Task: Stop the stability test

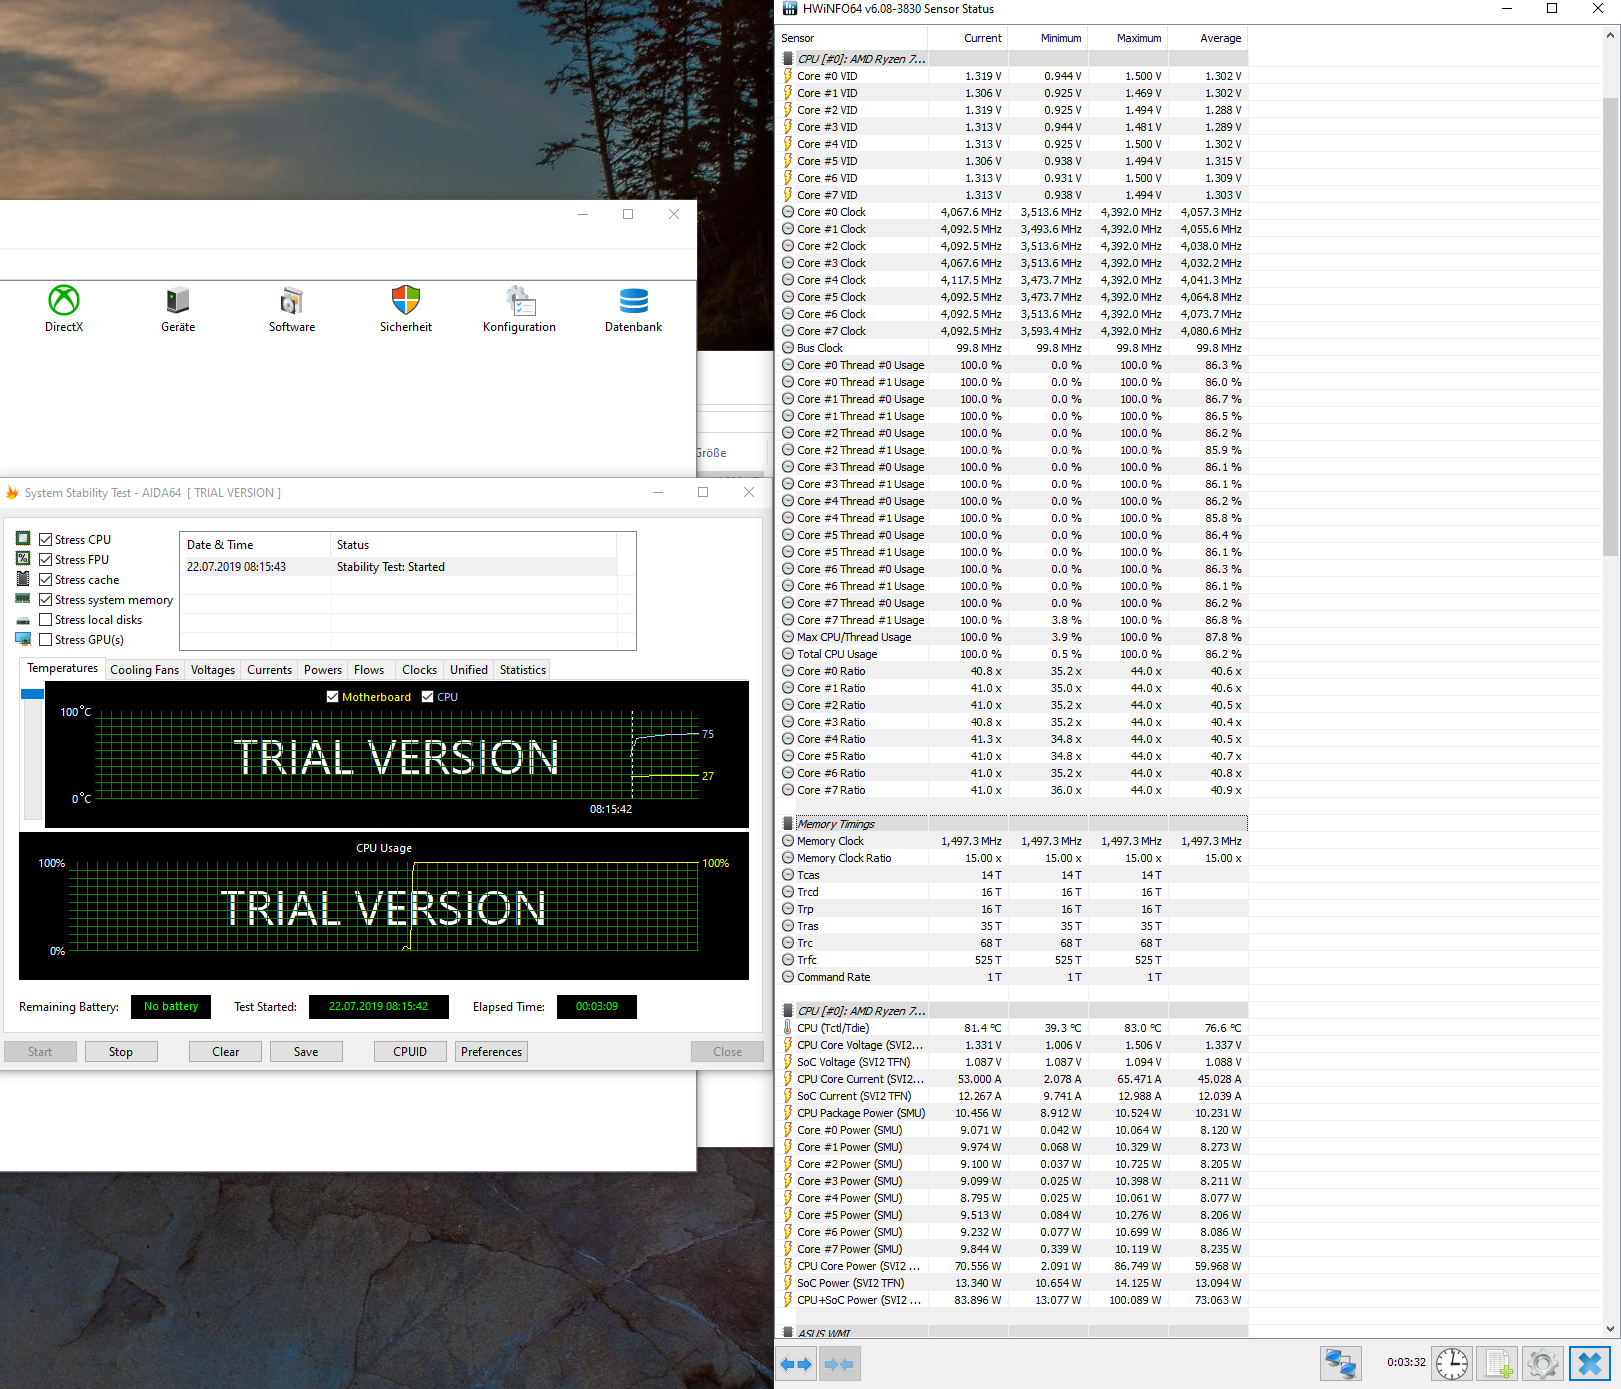Action: tap(121, 1052)
